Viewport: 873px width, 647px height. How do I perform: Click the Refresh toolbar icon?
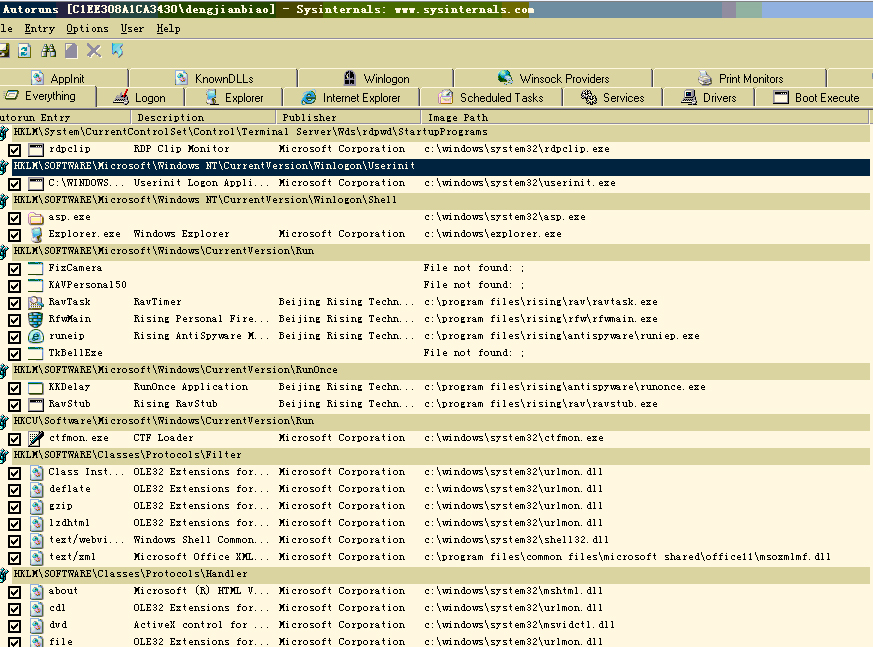(25, 50)
